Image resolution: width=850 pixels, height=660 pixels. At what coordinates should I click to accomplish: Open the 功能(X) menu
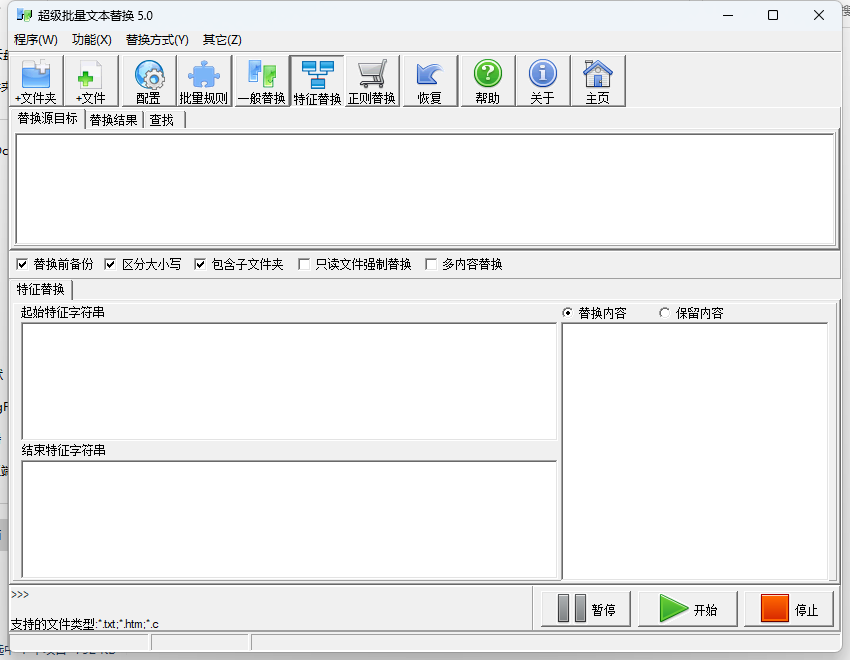tap(92, 40)
